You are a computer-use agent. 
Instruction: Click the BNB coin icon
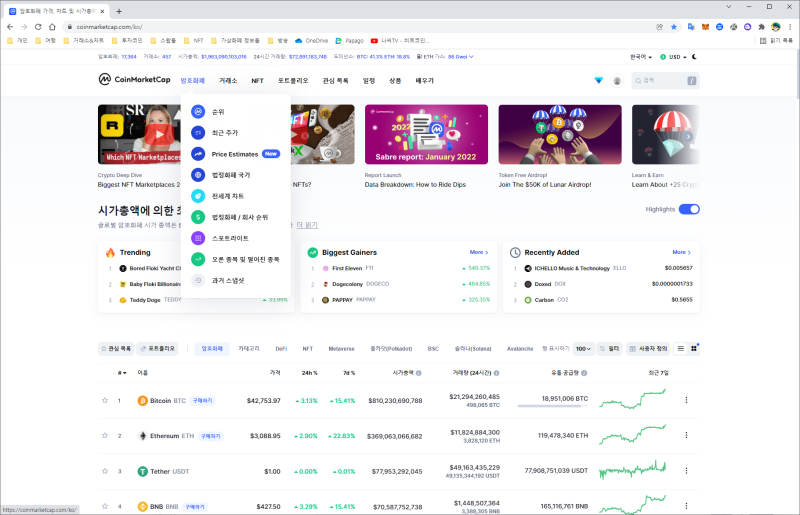[x=143, y=506]
